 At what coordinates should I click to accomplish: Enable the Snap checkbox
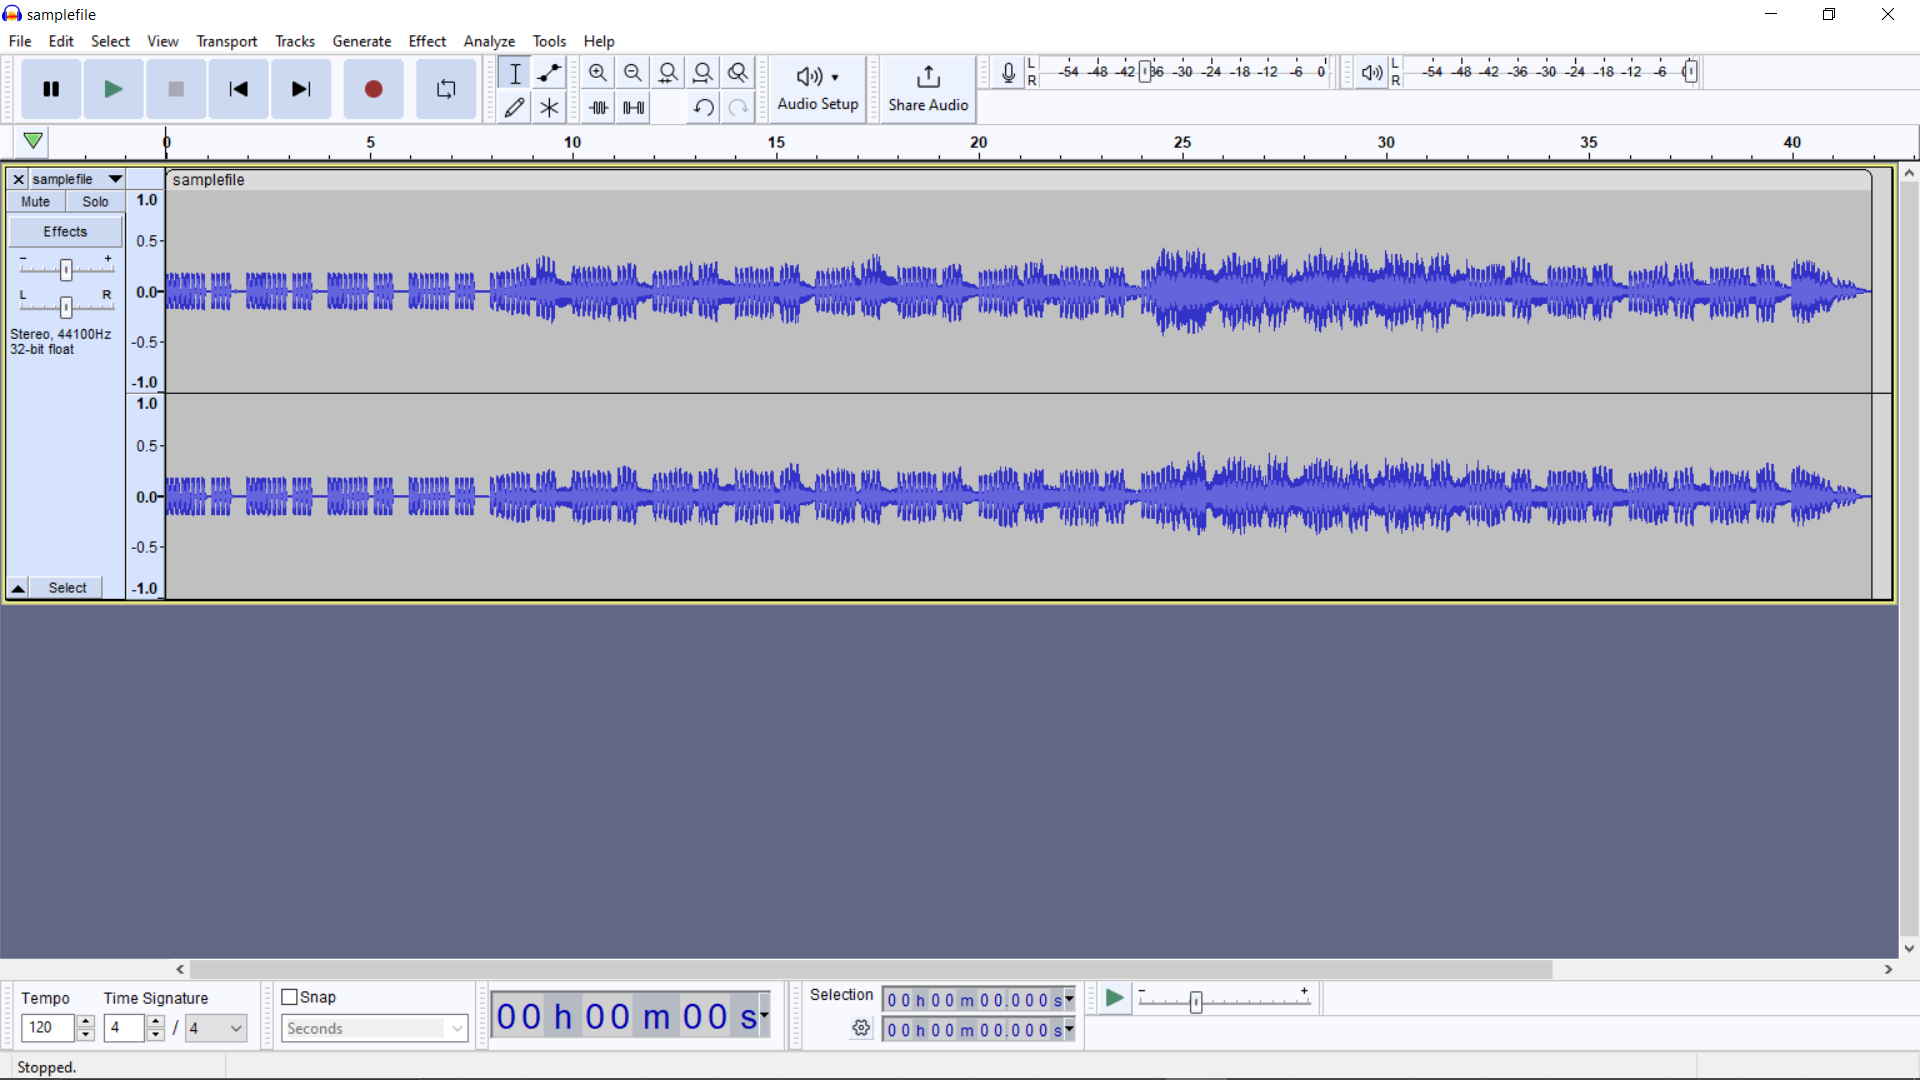pos(289,996)
